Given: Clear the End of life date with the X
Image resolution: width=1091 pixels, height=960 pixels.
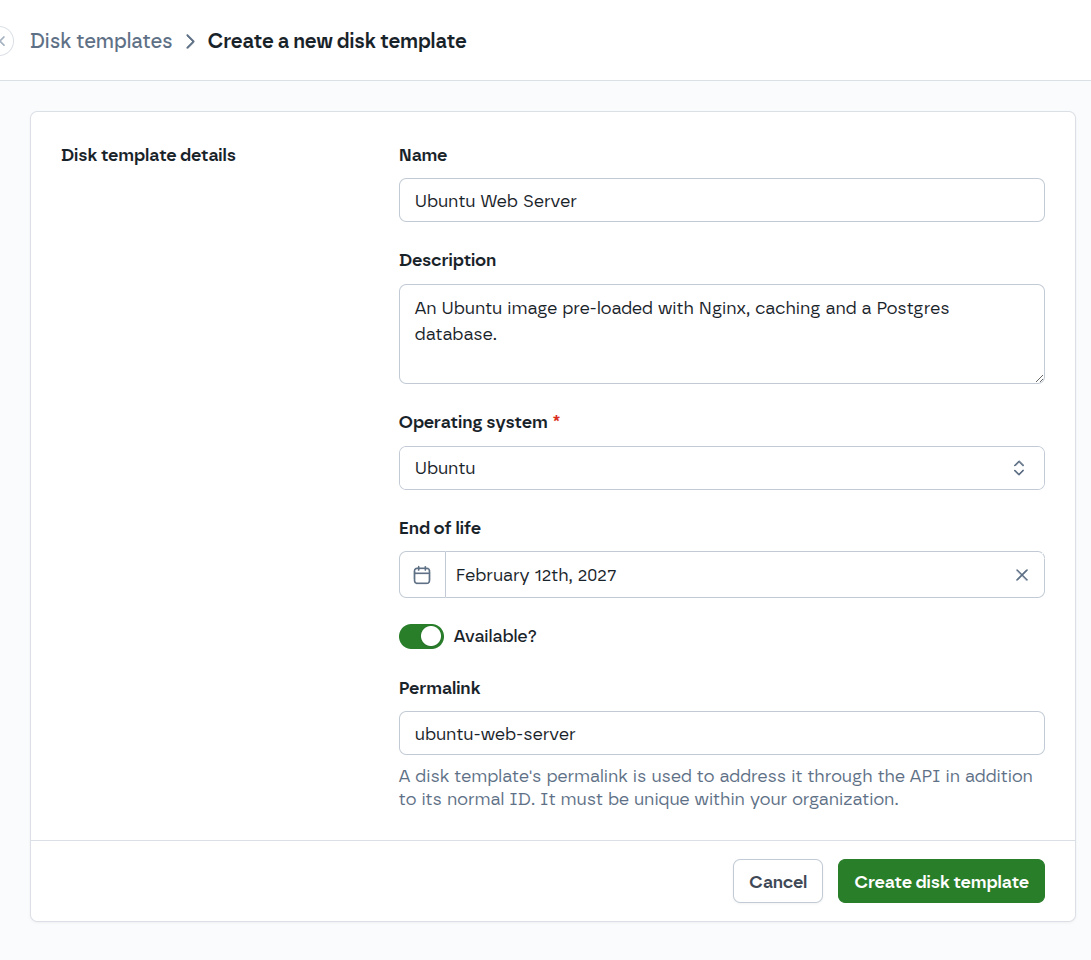Looking at the screenshot, I should [1021, 574].
